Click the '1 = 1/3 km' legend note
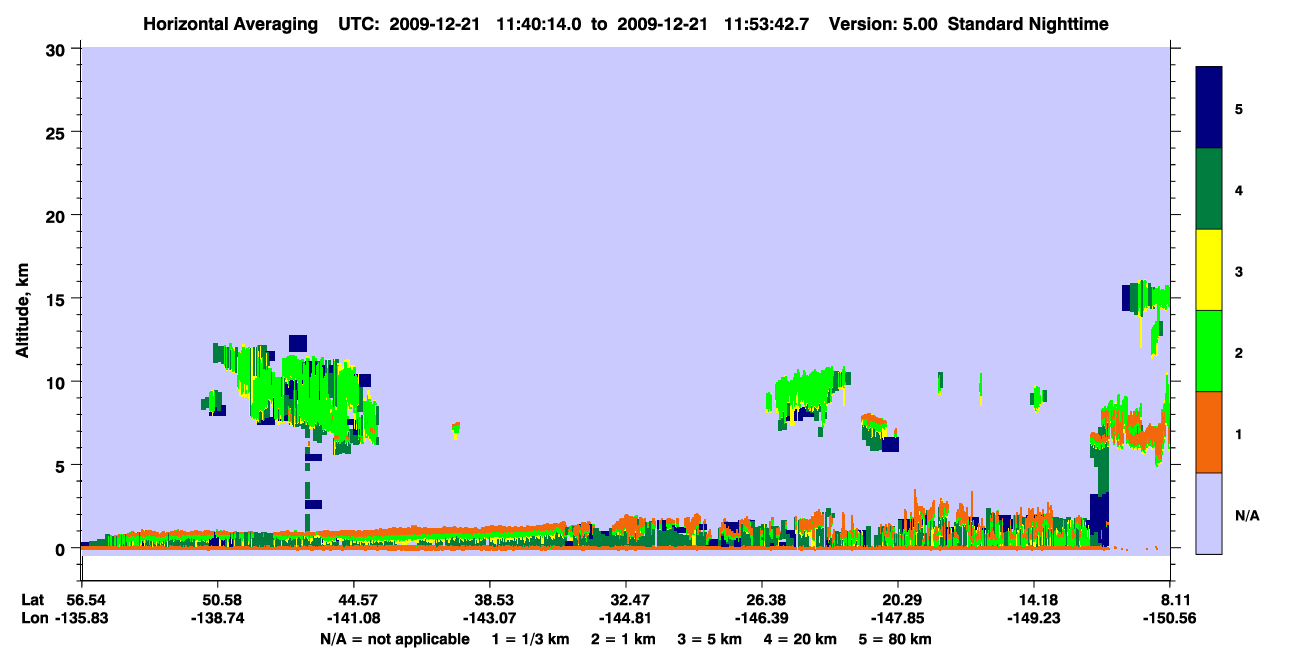Viewport: 1300px width, 667px height. point(530,639)
